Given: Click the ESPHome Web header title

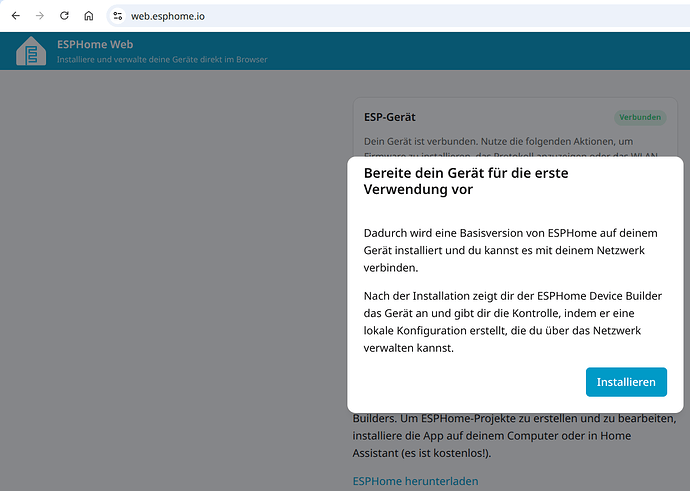Looking at the screenshot, I should click(x=95, y=44).
